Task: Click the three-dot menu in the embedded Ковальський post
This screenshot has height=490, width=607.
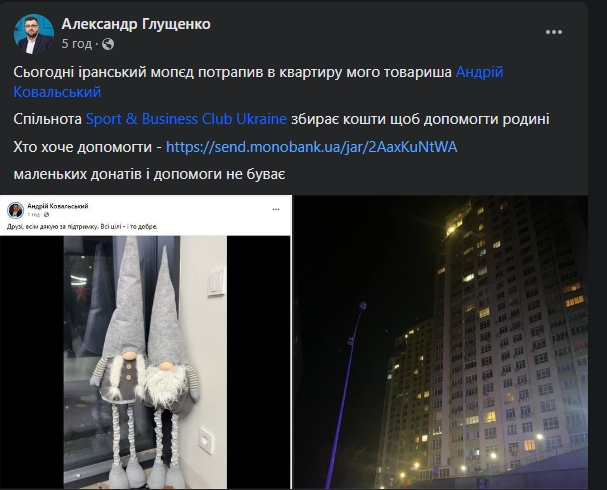Action: [x=276, y=209]
